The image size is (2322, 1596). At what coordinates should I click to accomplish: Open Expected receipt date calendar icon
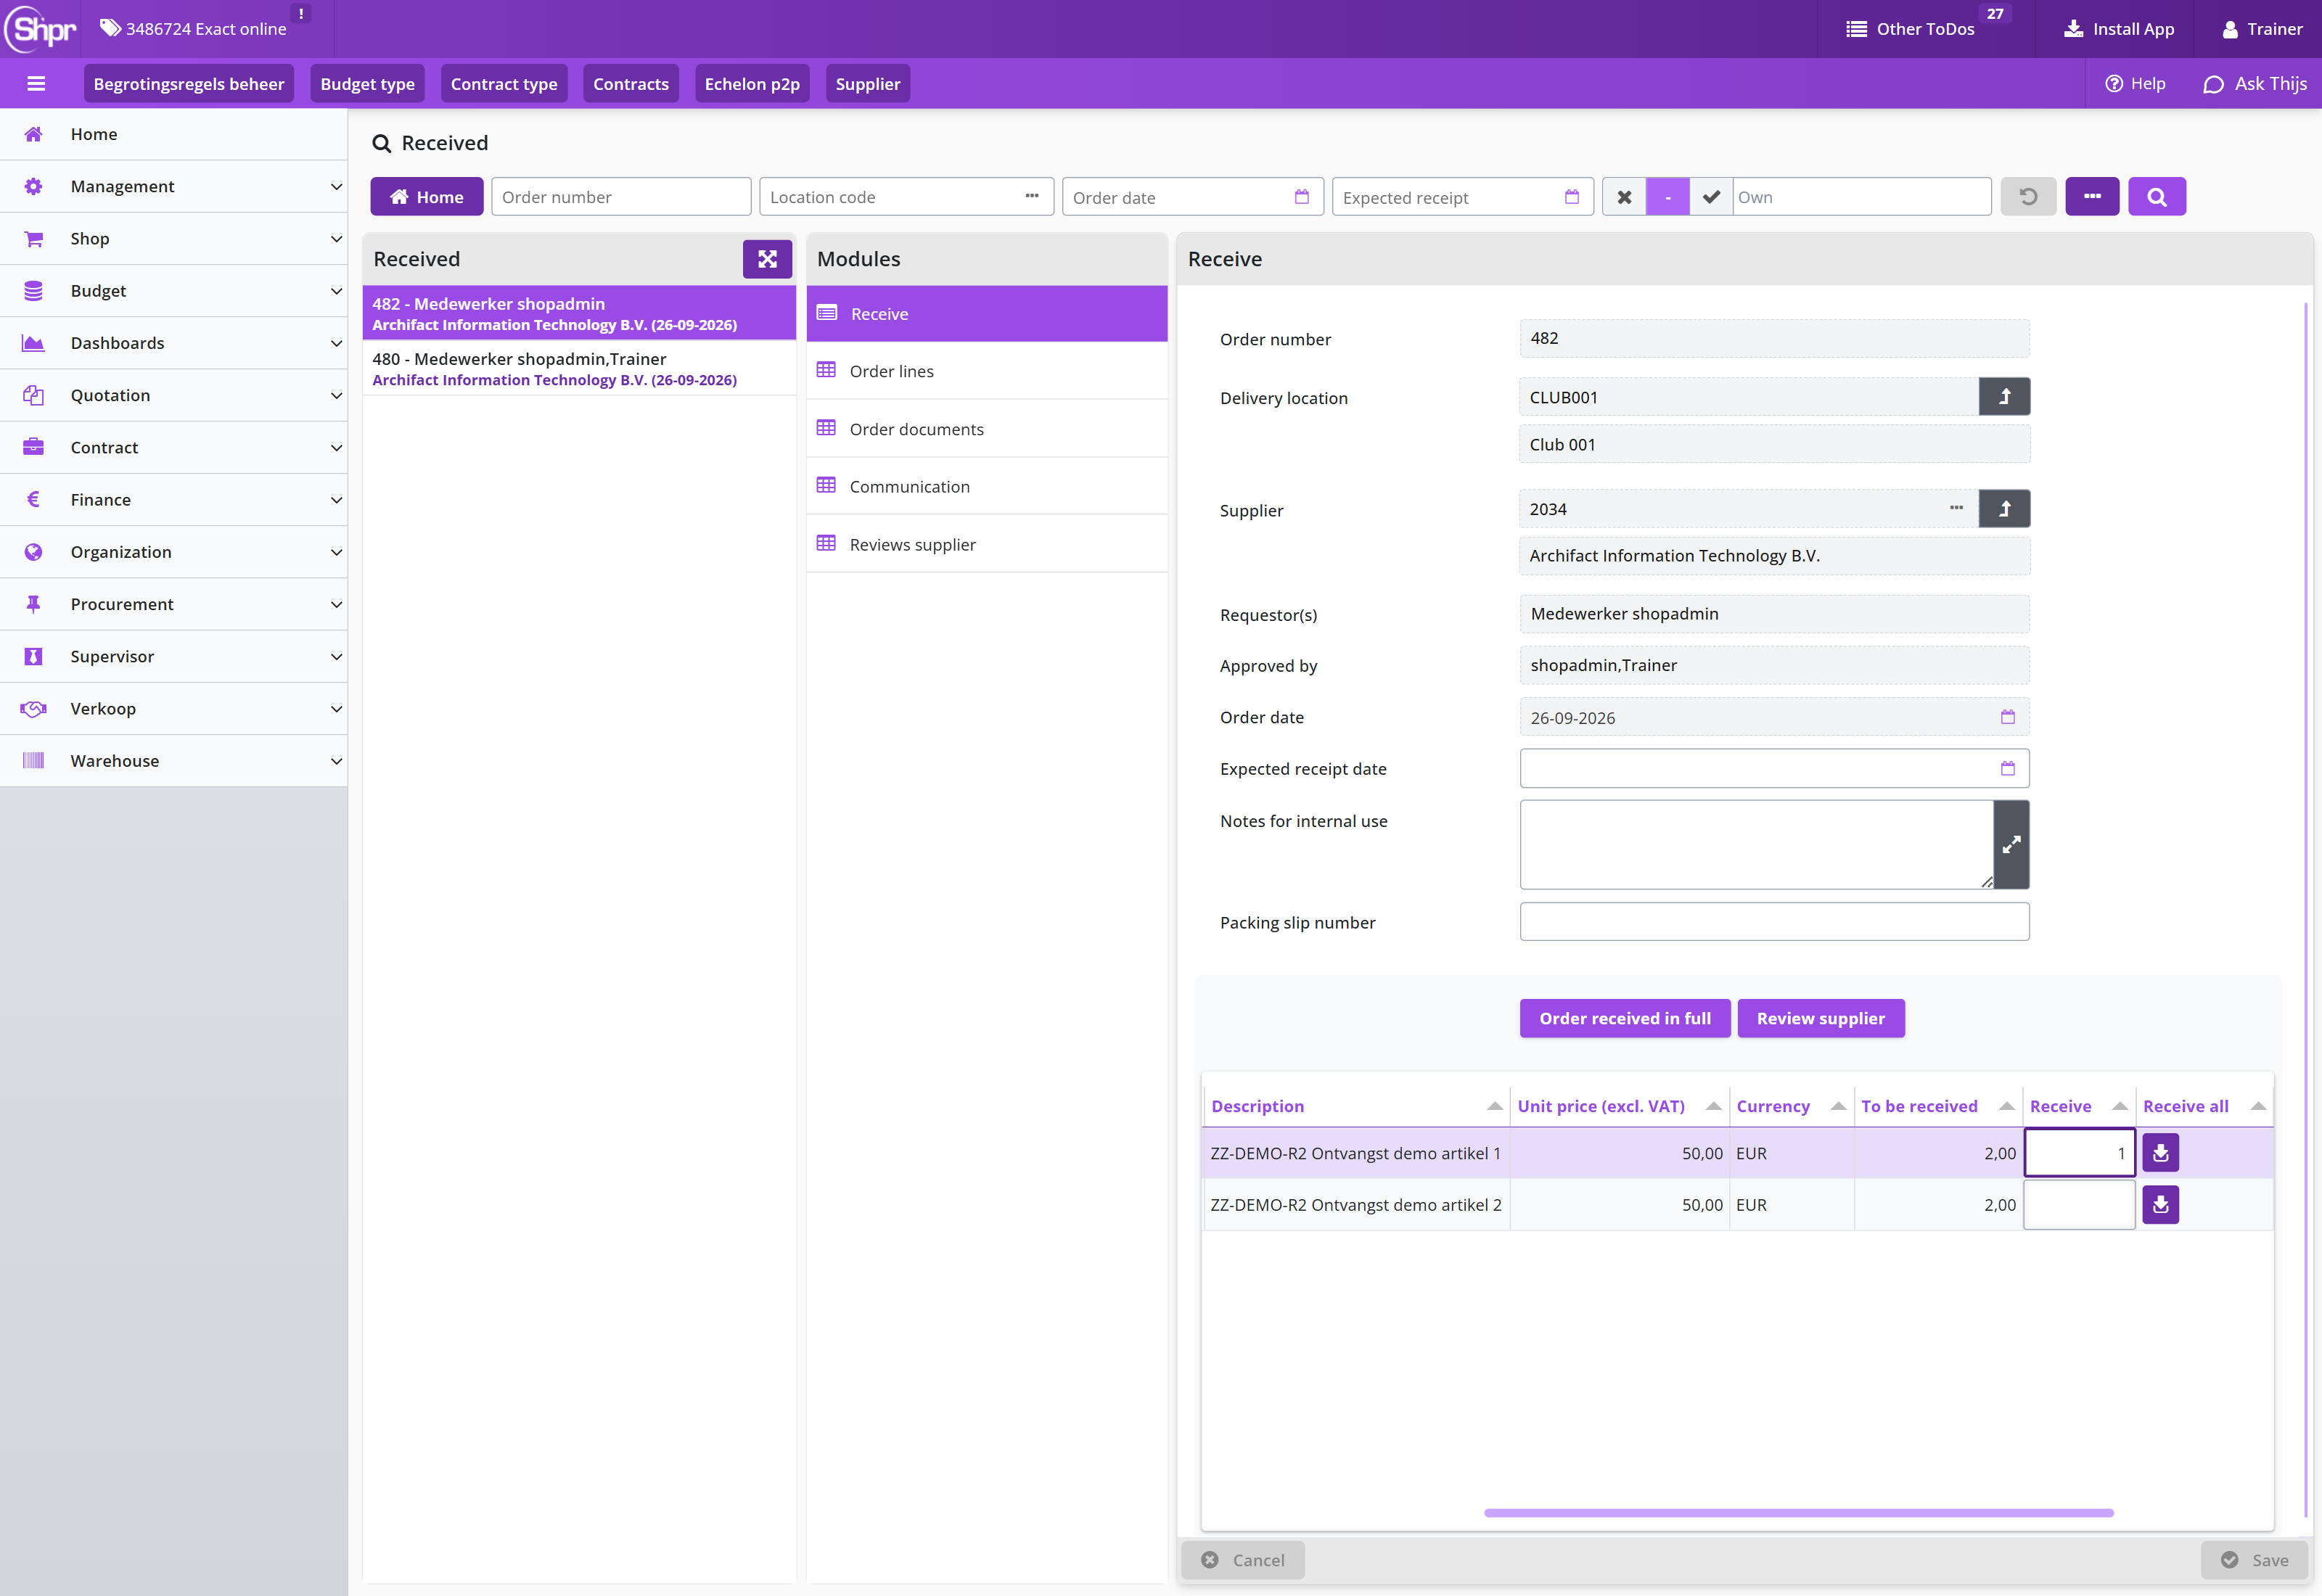2007,769
